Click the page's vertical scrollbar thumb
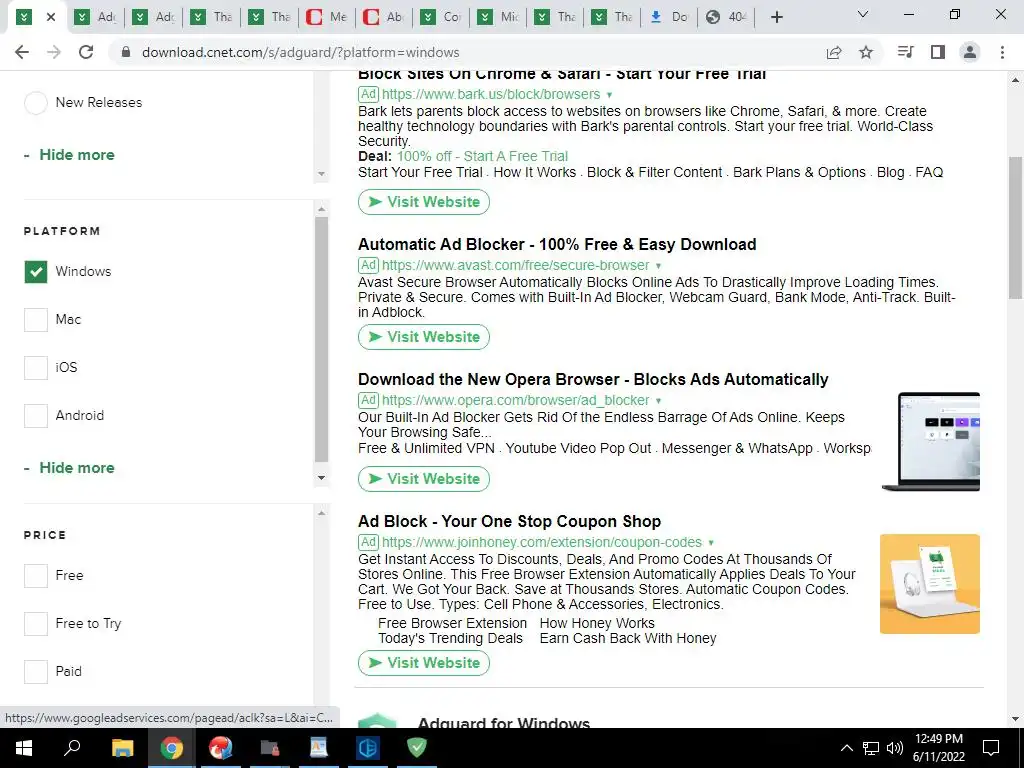 (1016, 227)
